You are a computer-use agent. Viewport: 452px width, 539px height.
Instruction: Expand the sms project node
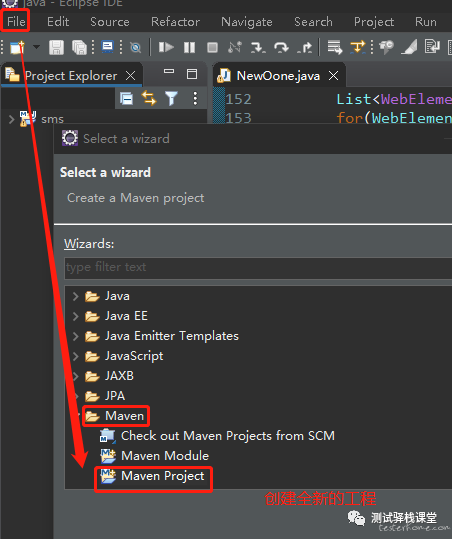tap(11, 119)
